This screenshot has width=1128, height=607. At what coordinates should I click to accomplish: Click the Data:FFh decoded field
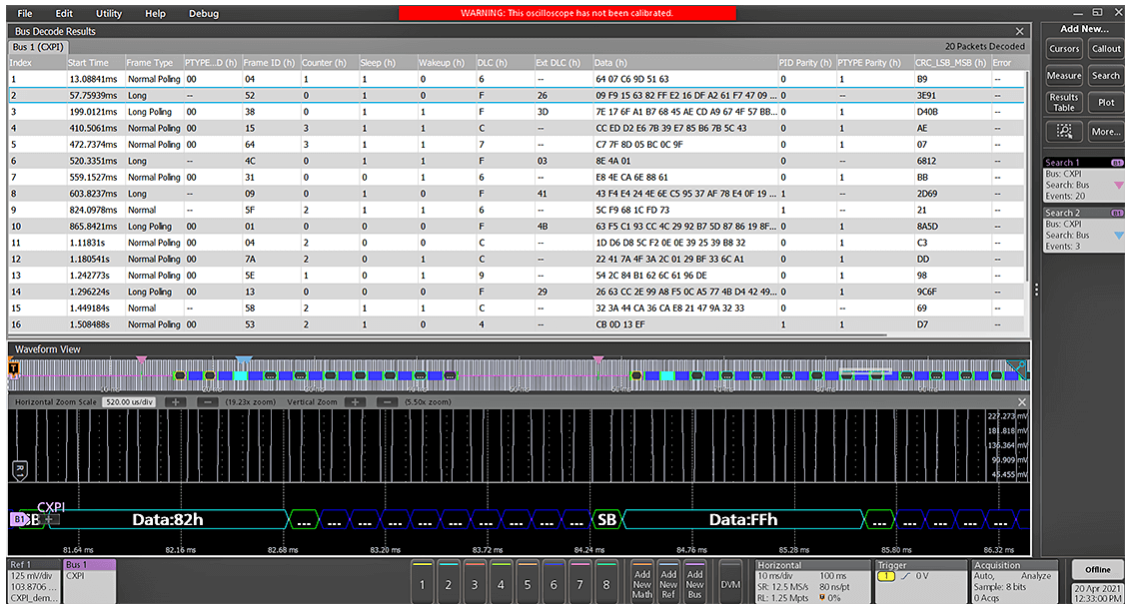(743, 519)
